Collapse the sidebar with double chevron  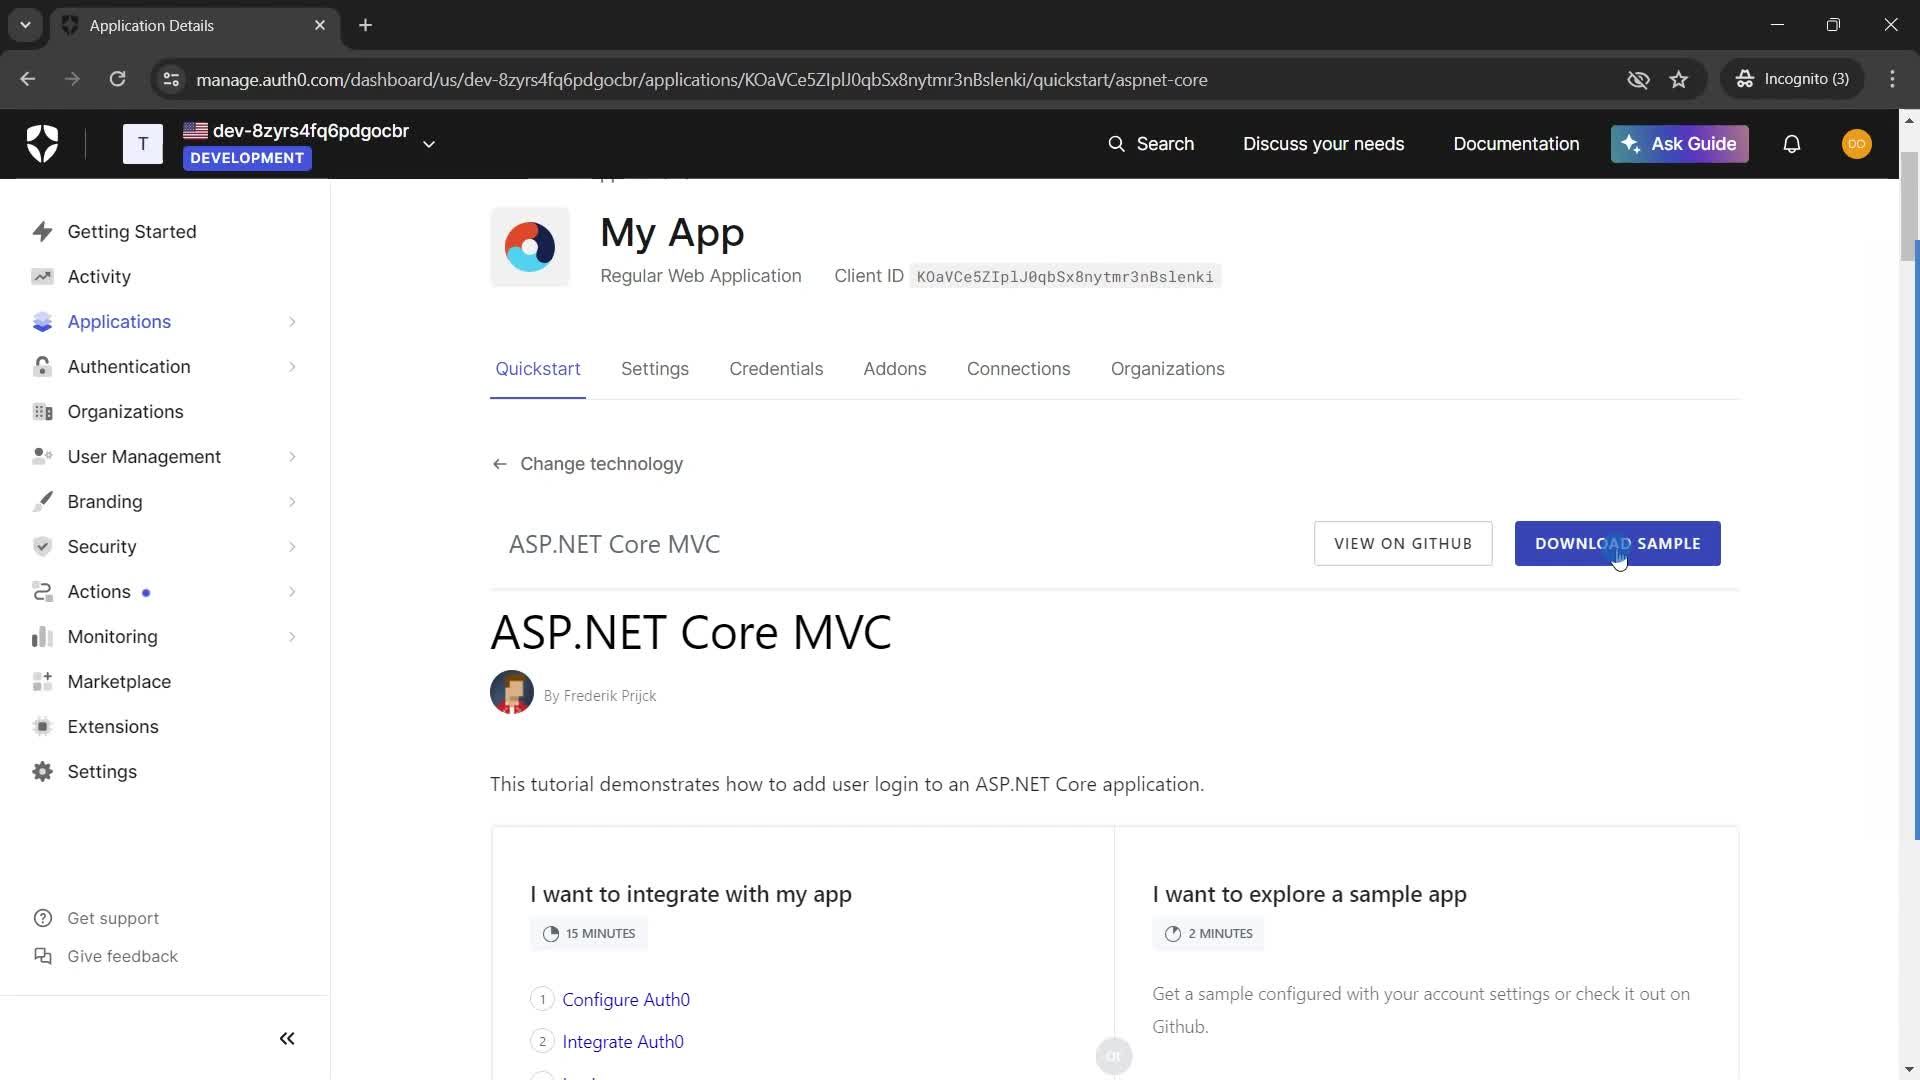tap(287, 1039)
